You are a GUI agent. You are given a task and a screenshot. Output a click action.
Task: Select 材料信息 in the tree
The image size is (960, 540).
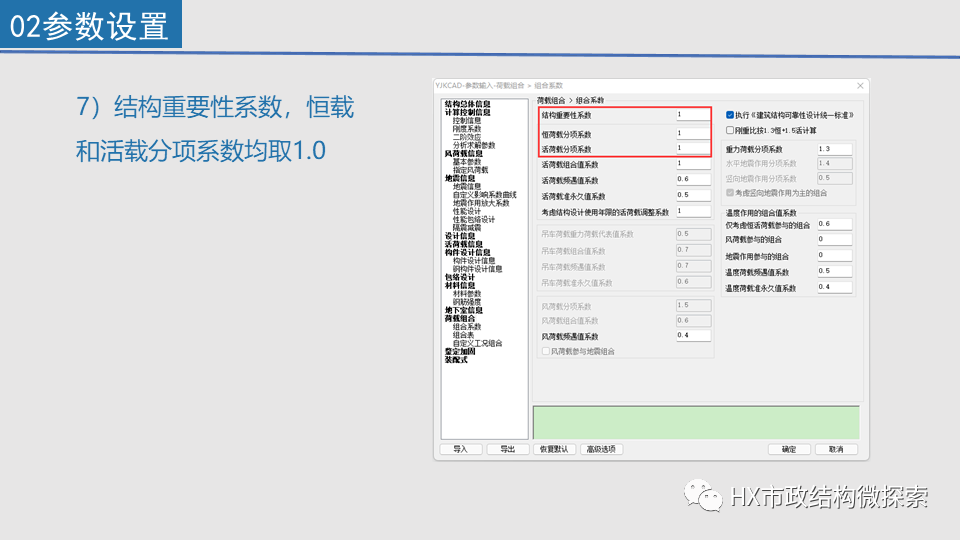click(x=460, y=285)
